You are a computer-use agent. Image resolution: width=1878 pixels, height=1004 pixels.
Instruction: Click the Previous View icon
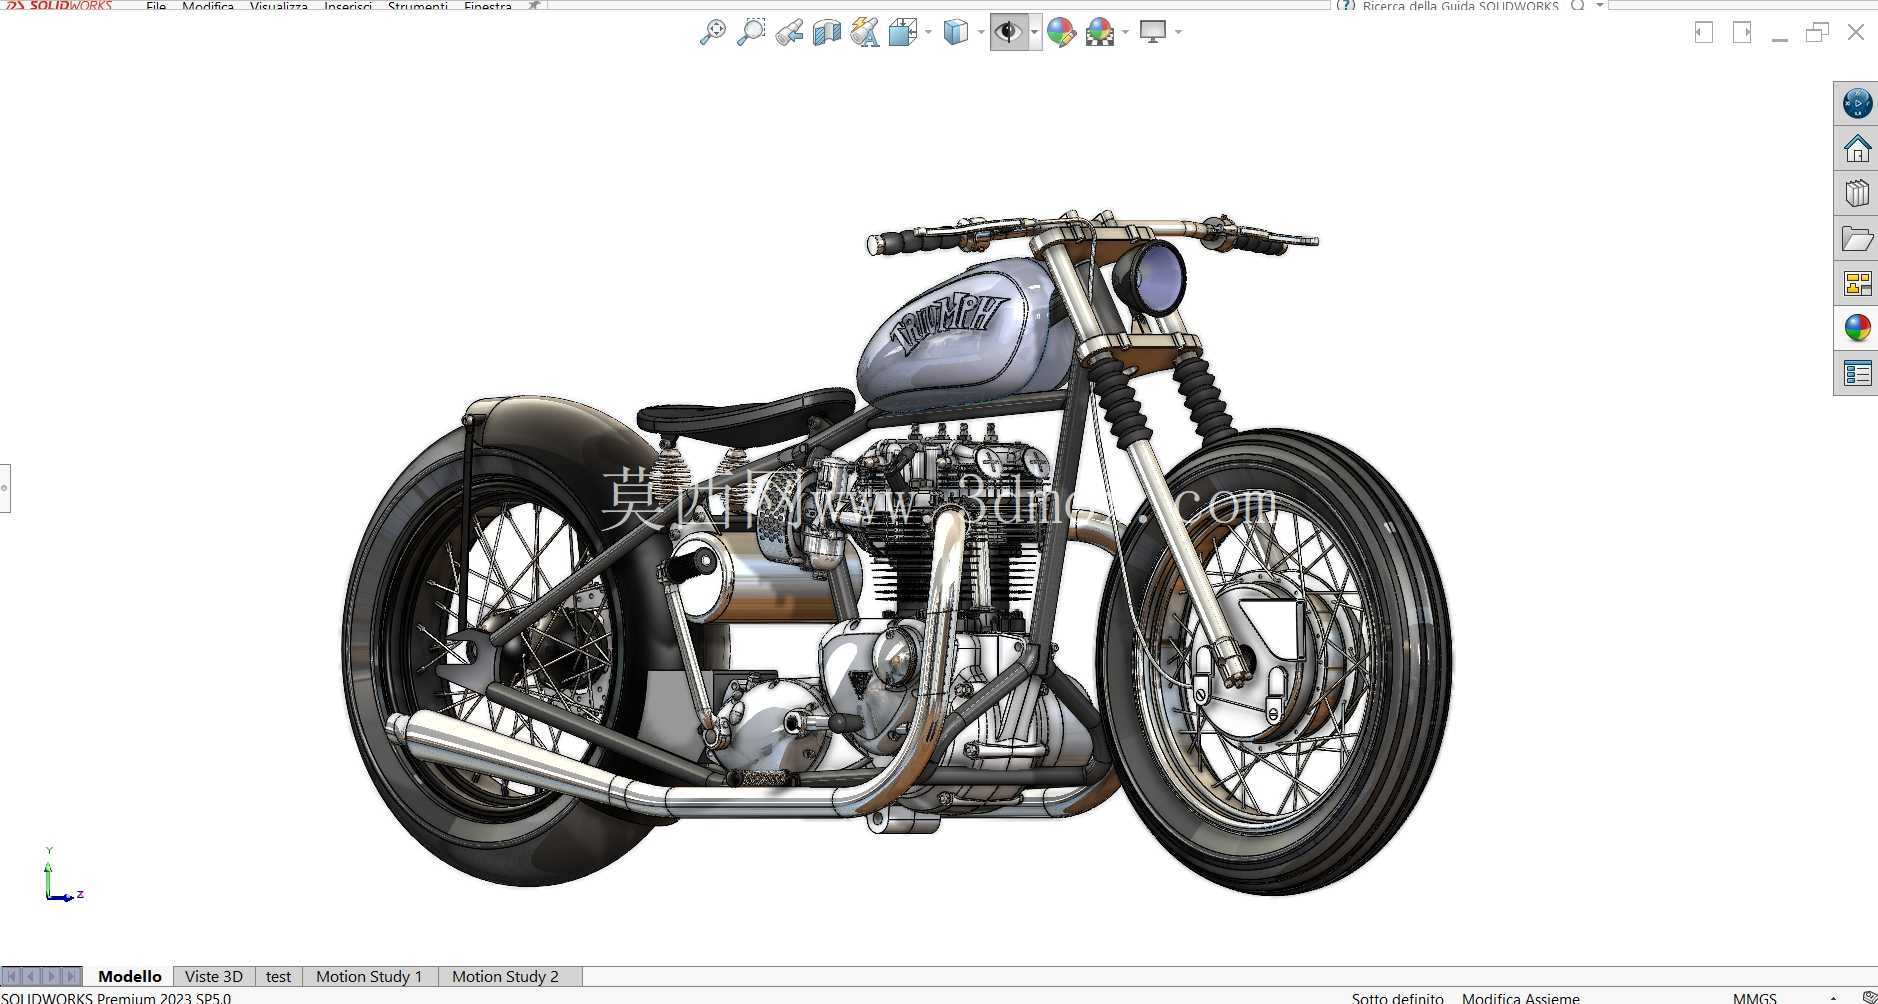pos(789,32)
